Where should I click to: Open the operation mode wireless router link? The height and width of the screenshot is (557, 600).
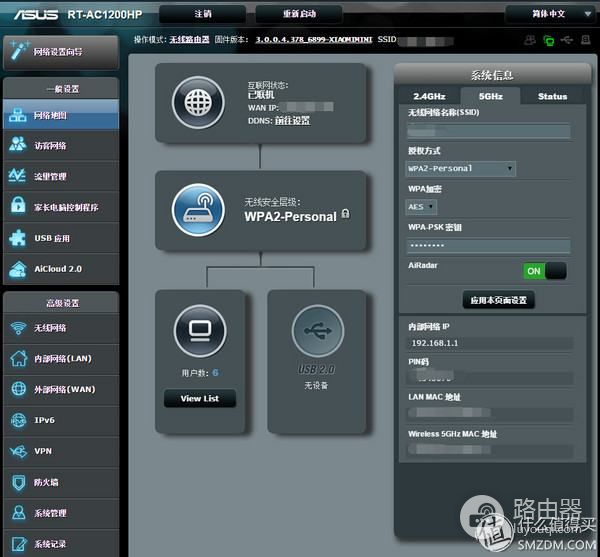click(x=189, y=39)
